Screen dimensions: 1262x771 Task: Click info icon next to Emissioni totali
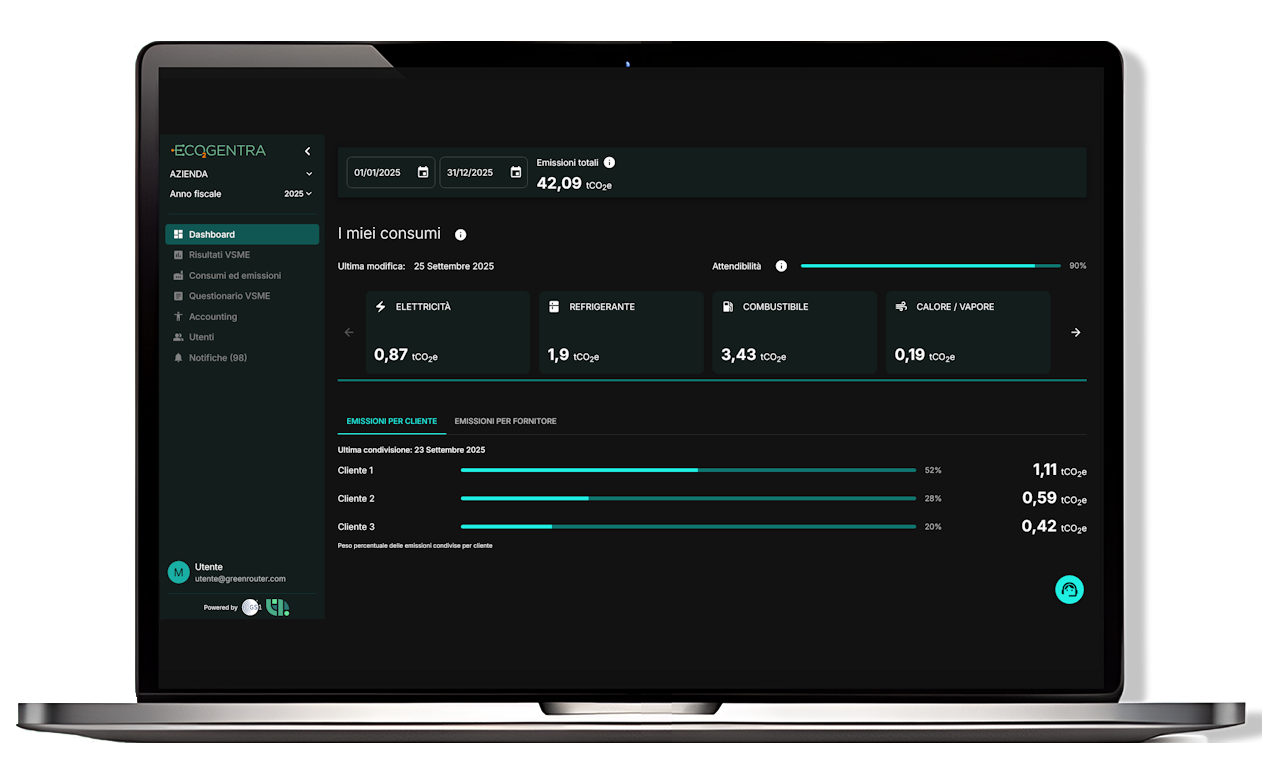pyautogui.click(x=610, y=162)
